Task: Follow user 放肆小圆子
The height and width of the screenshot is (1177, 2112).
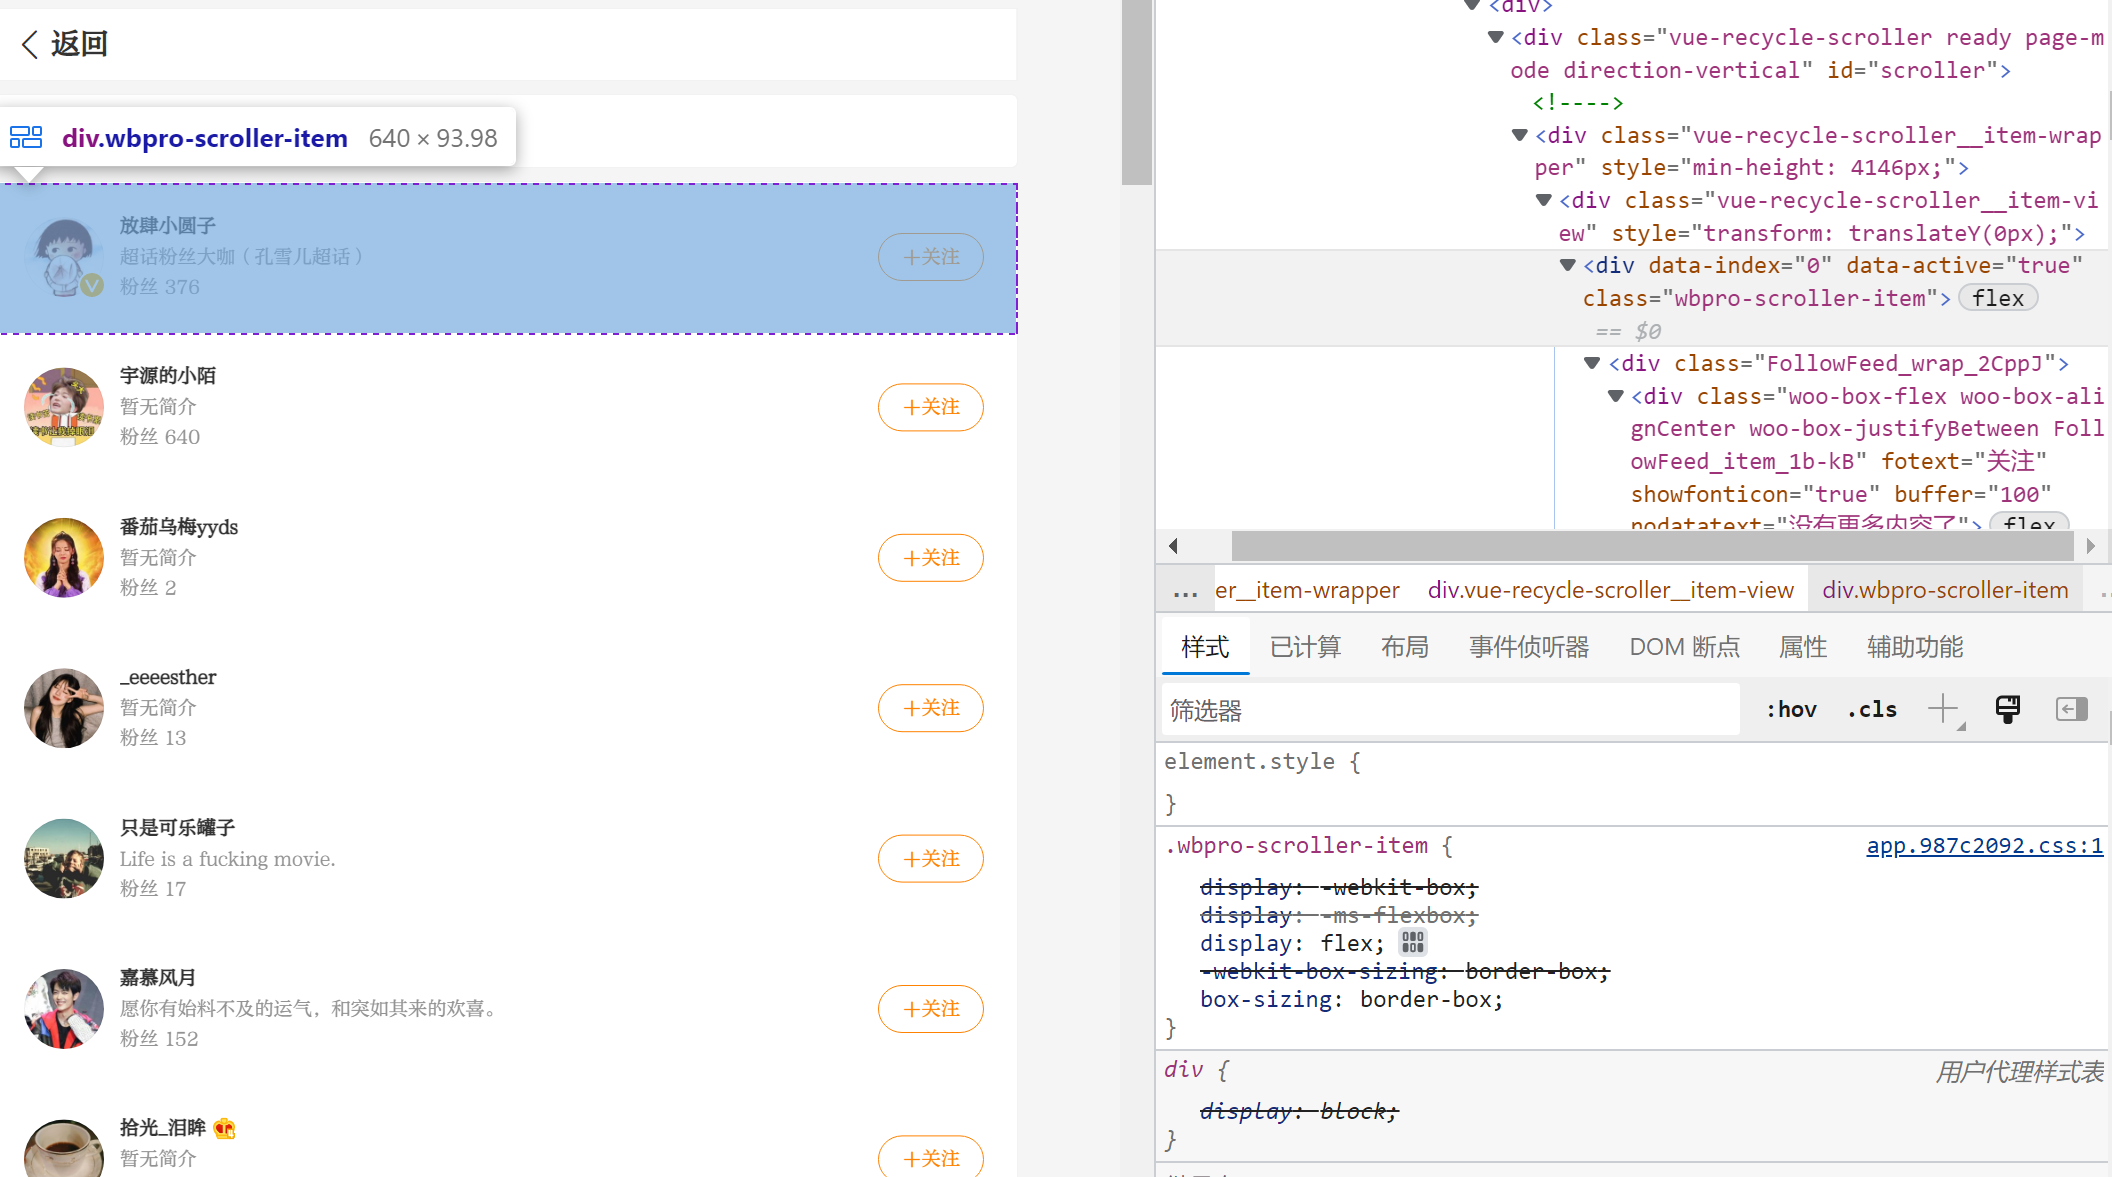Action: tap(930, 257)
